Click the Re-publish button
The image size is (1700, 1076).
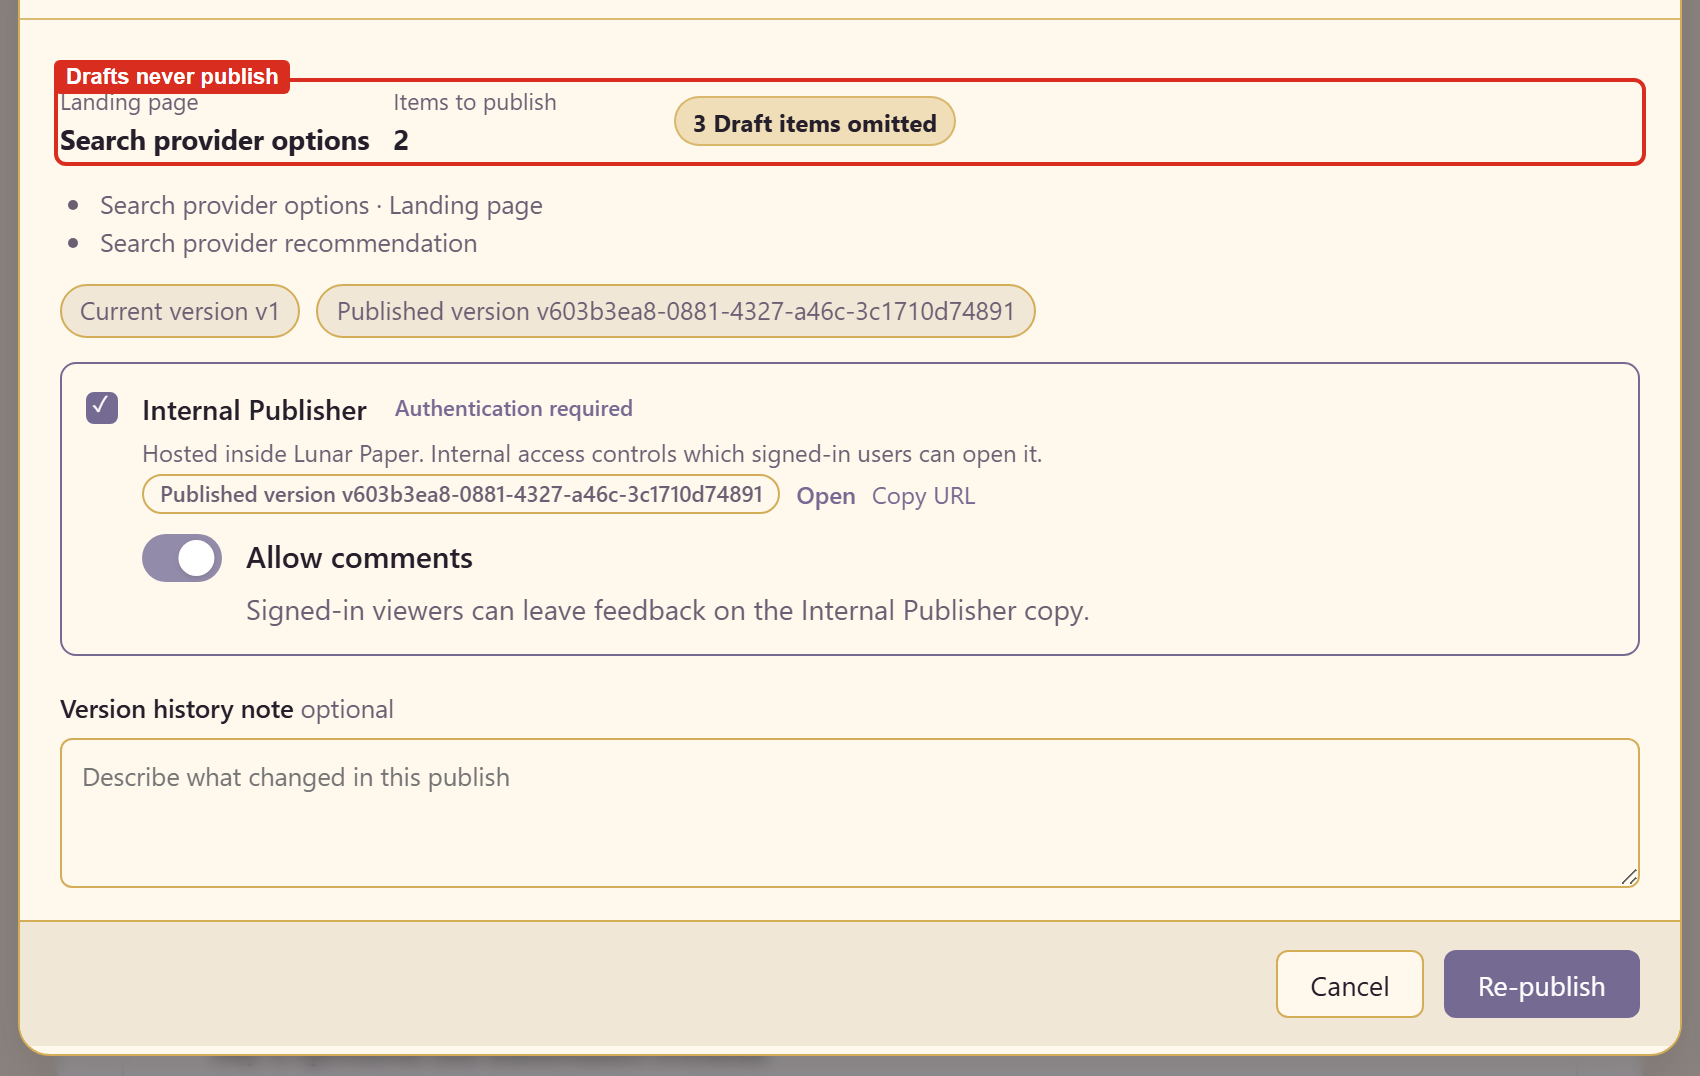tap(1541, 984)
